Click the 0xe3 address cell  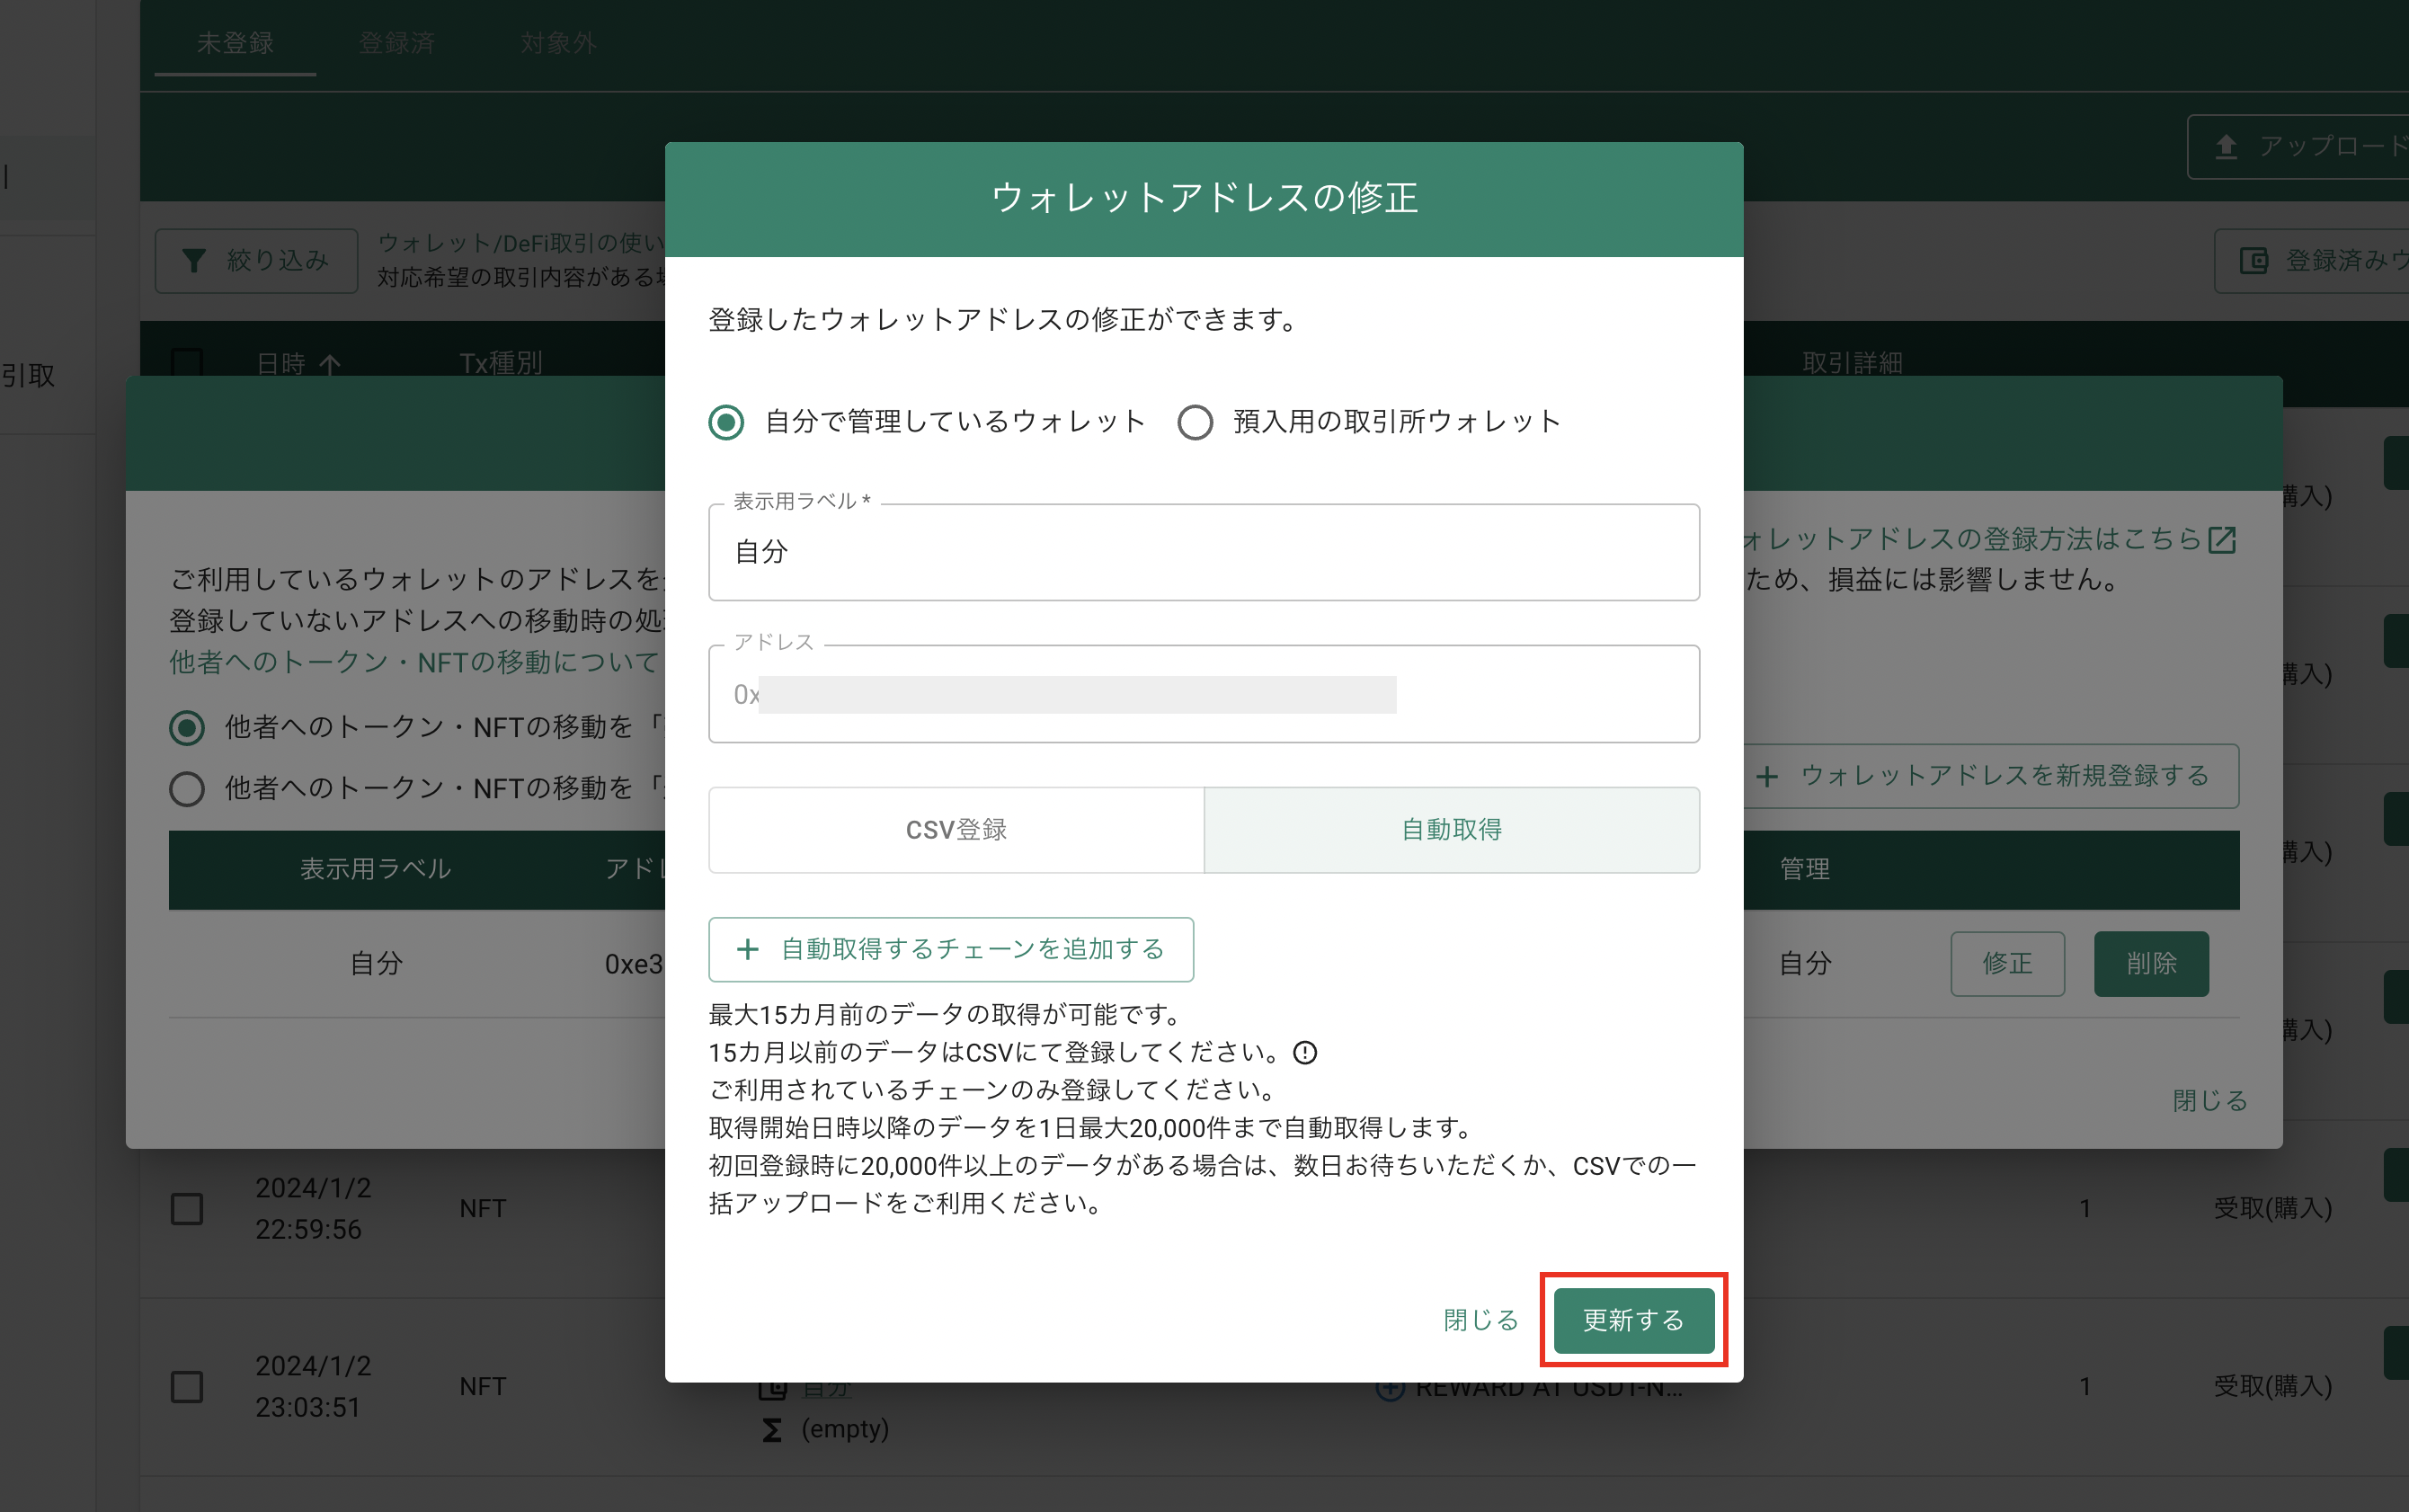[x=634, y=964]
